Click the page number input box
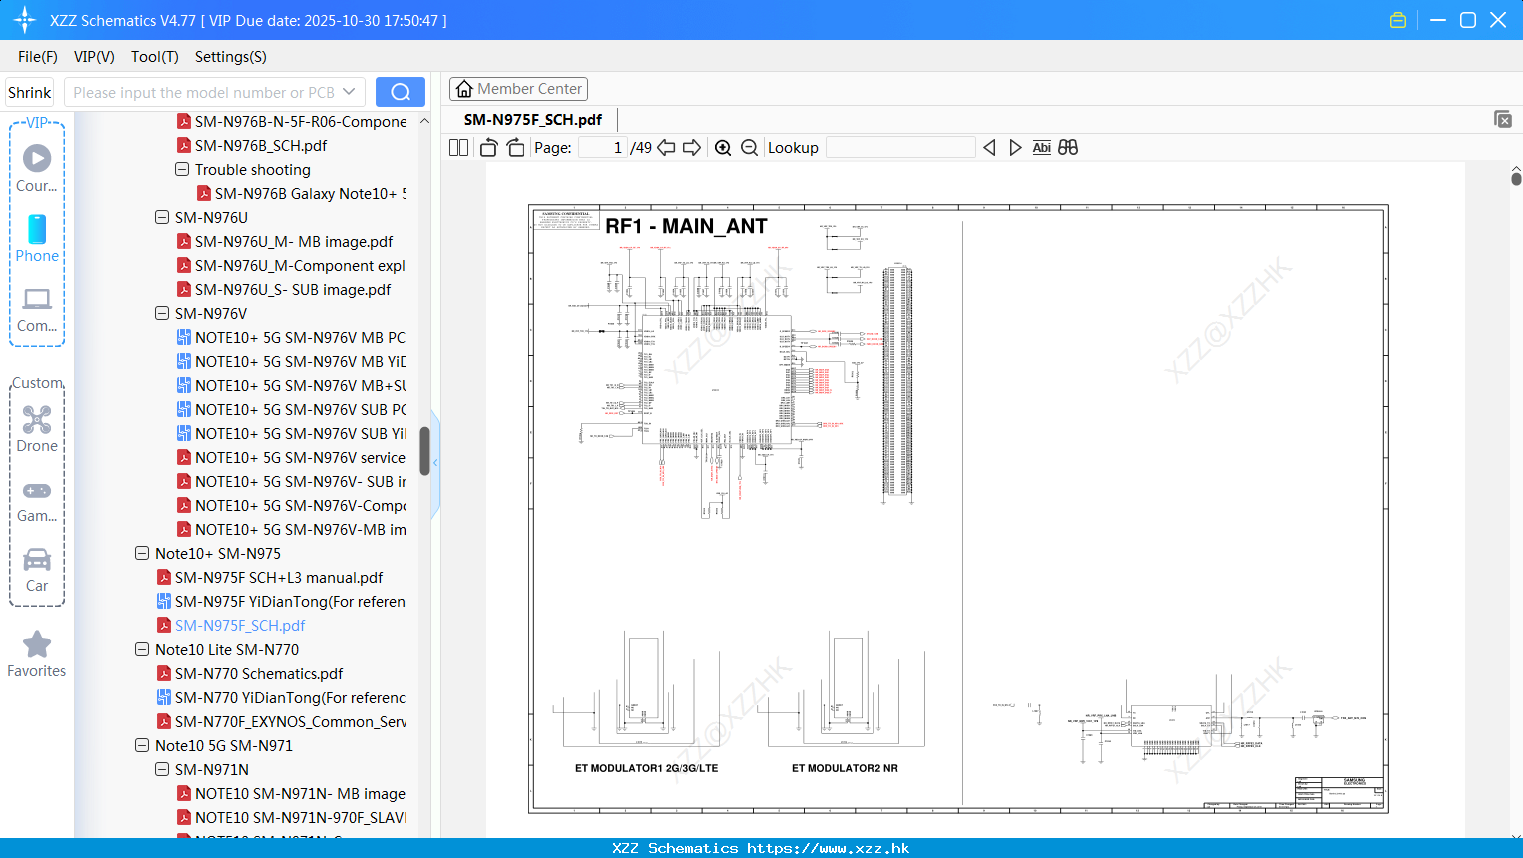Screen dimensions: 1523x858 click(603, 148)
